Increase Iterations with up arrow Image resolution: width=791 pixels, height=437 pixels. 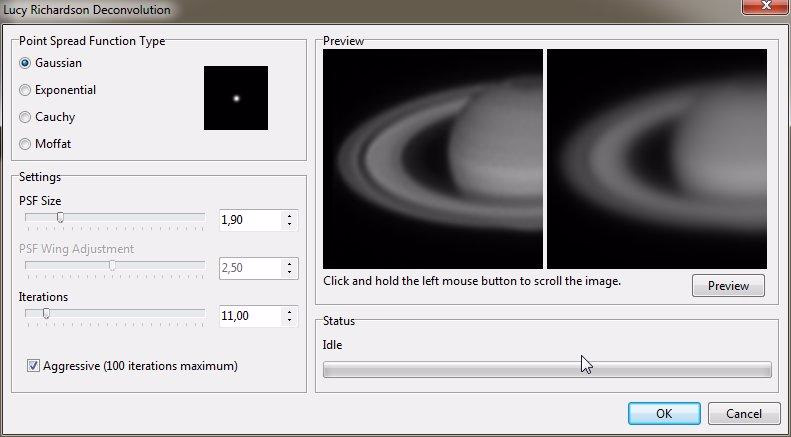[x=290, y=312]
